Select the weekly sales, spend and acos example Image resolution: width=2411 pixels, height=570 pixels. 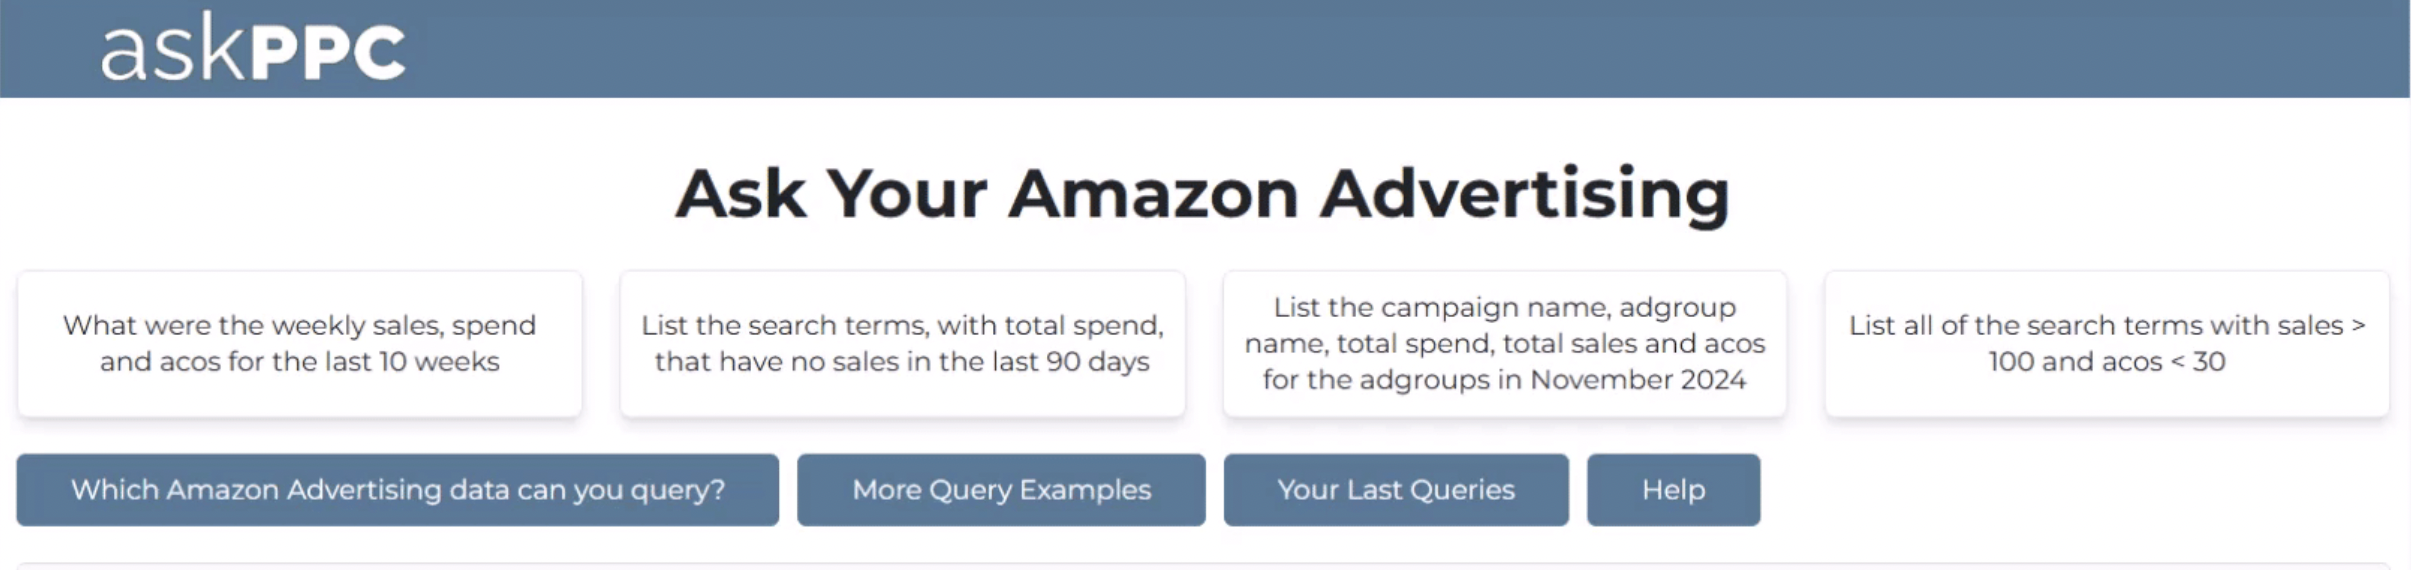(x=299, y=343)
